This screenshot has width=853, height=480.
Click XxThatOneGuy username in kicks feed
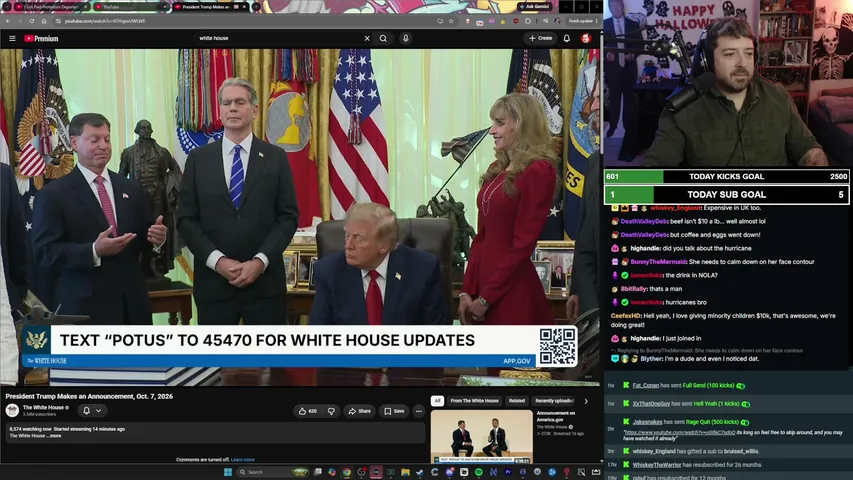[x=651, y=404]
